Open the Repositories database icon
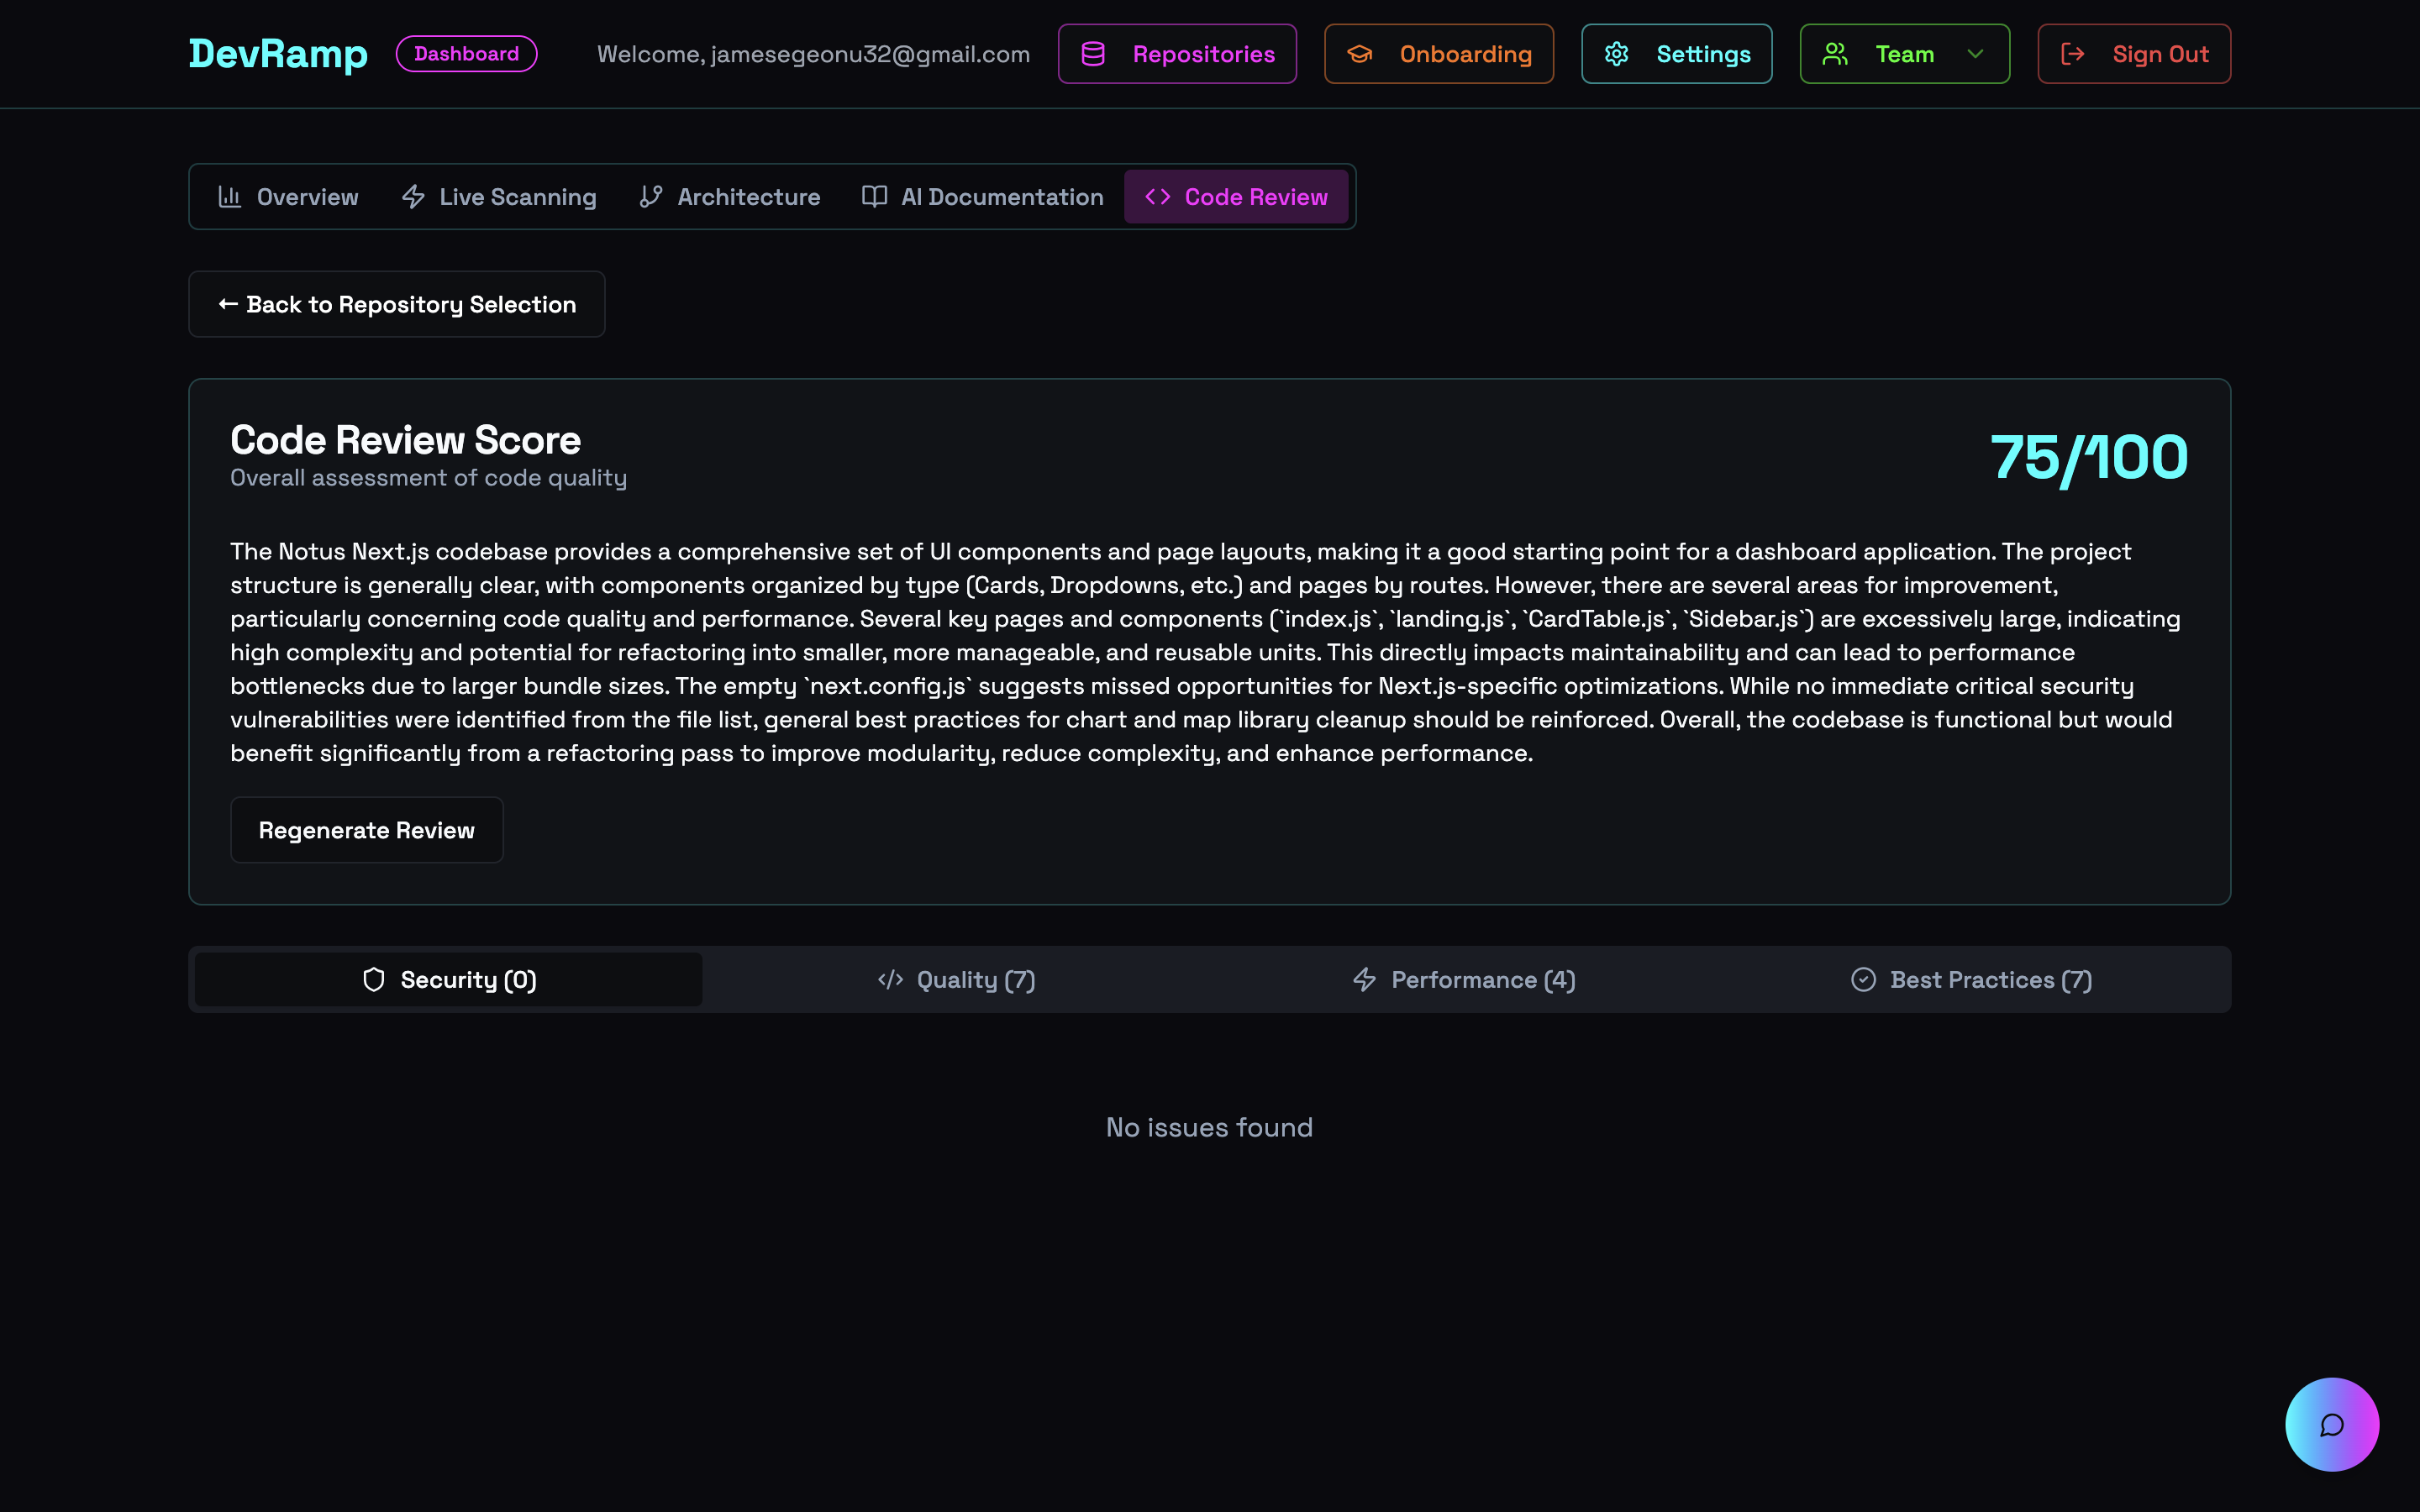 [1094, 54]
